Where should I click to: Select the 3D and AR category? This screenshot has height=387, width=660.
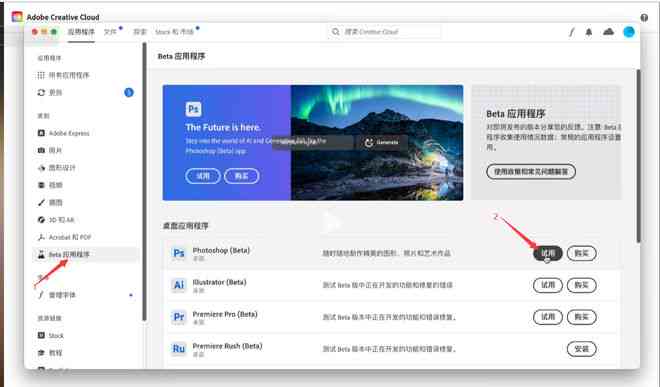[56, 220]
